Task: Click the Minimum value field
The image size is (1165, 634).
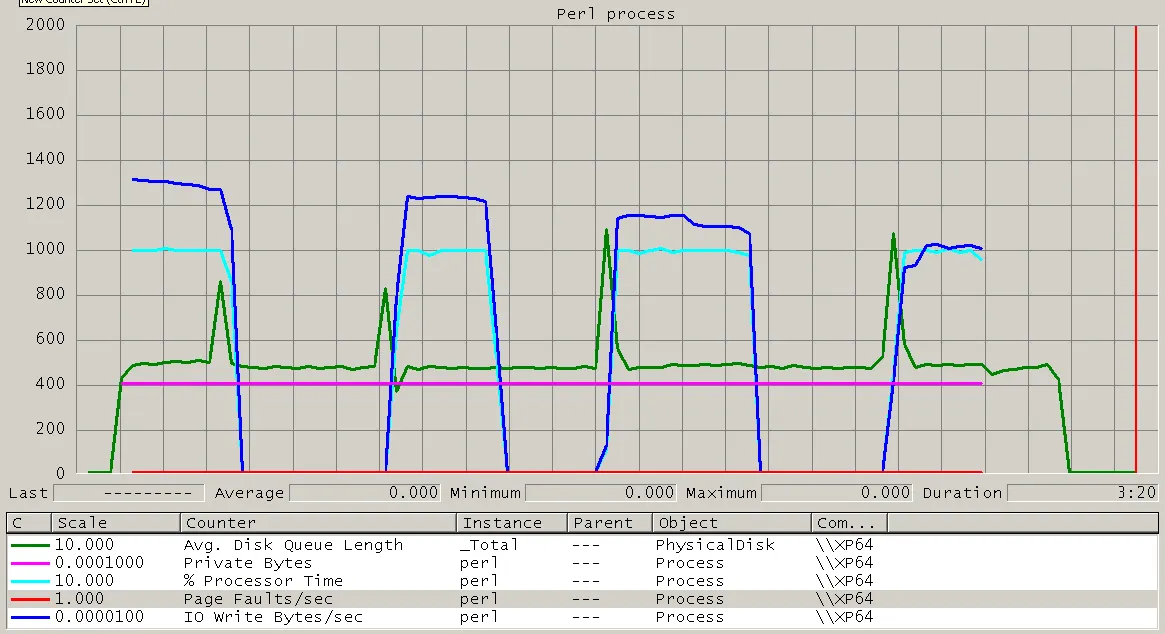Action: click(601, 493)
